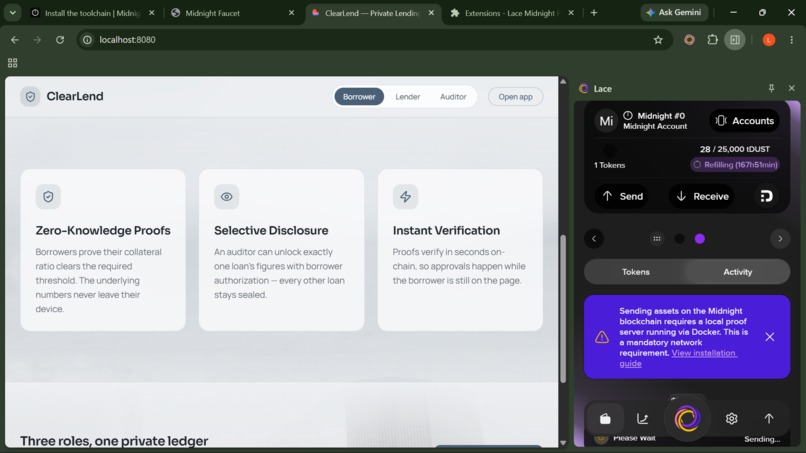Viewport: 806px width, 453px height.
Task: Click the page vertical scrollbar thumb
Action: 563,309
